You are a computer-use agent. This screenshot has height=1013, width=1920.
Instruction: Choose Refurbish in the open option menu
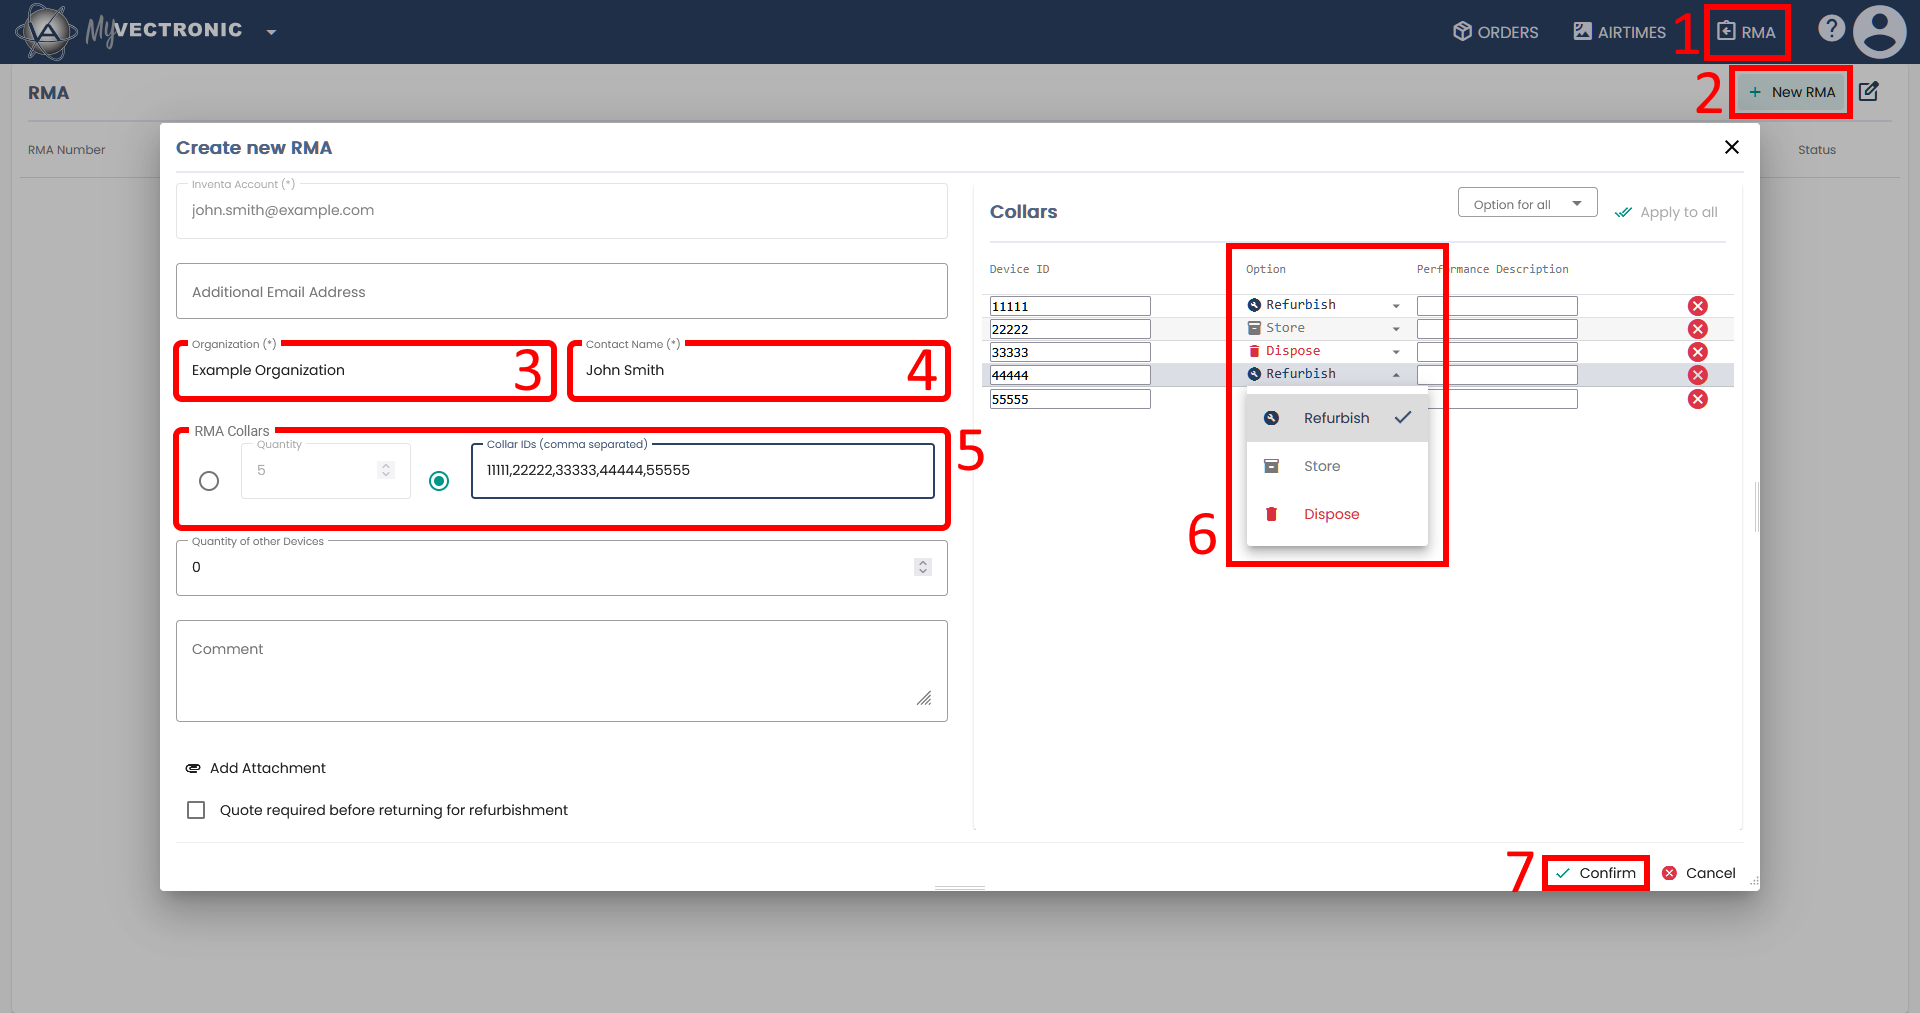point(1337,418)
